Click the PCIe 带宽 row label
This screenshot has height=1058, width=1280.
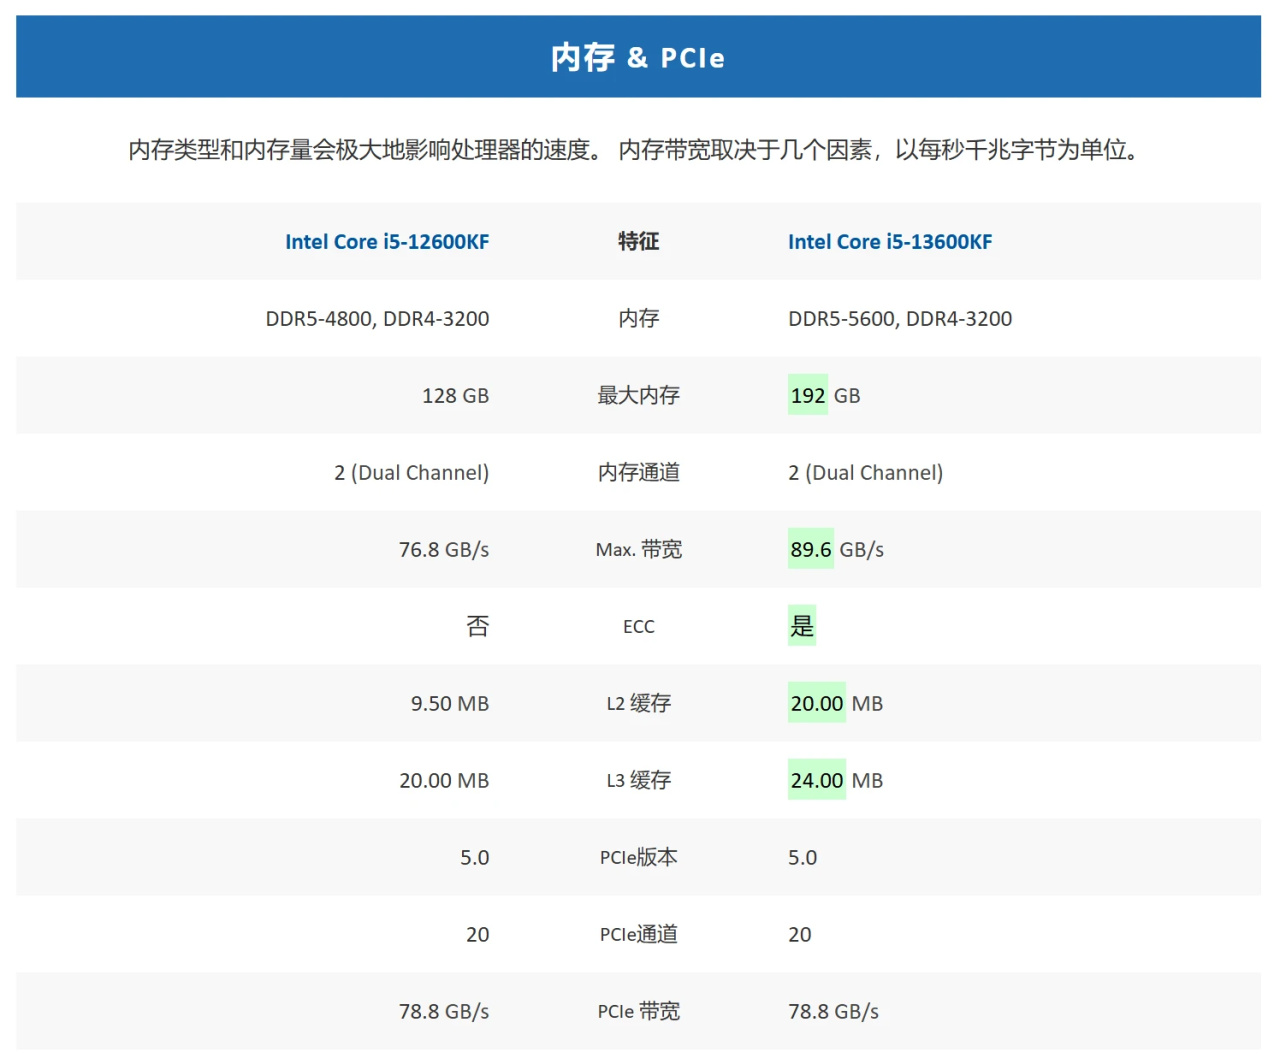[638, 1012]
